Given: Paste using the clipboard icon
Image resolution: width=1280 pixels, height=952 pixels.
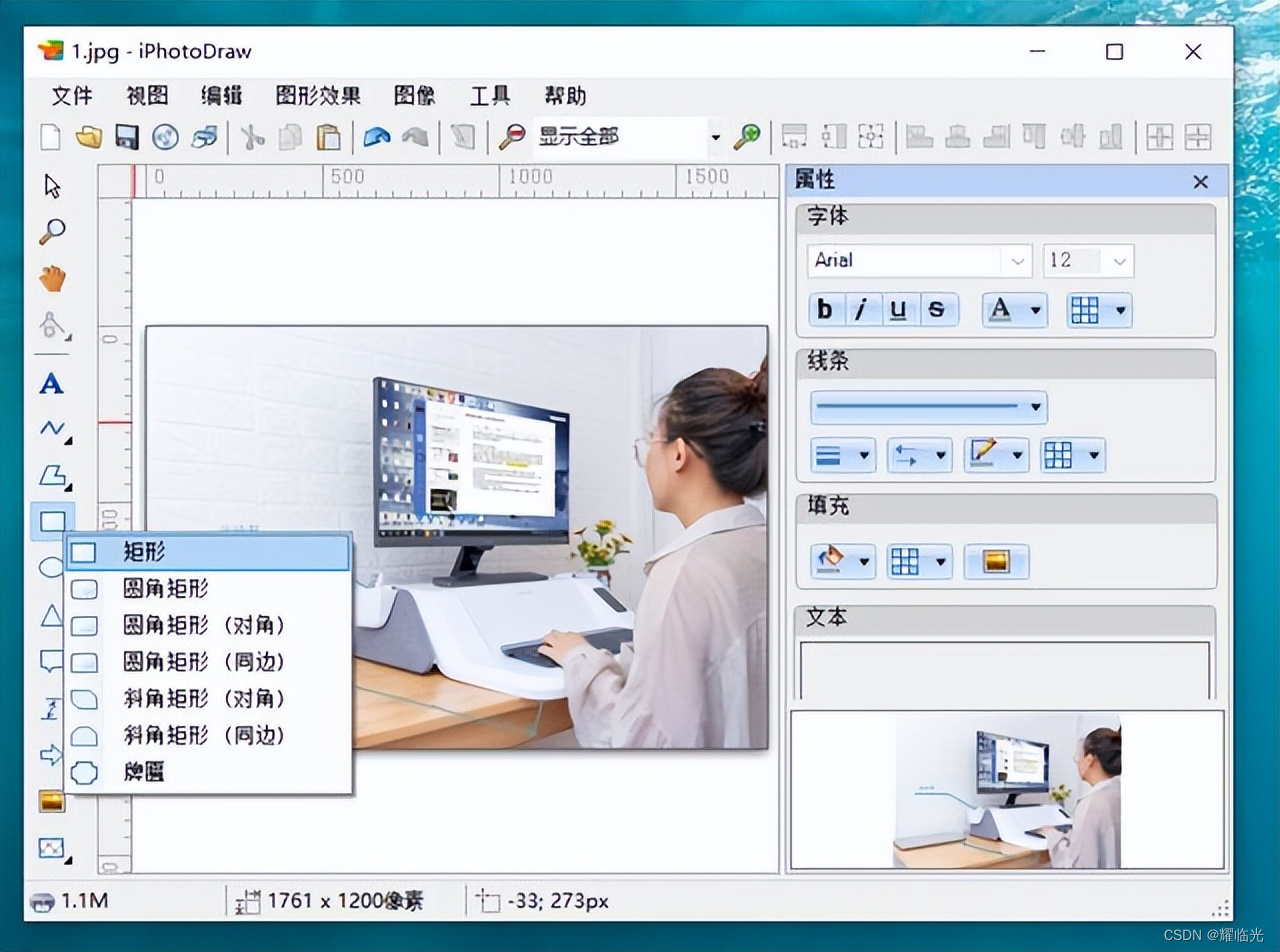Looking at the screenshot, I should [328, 137].
